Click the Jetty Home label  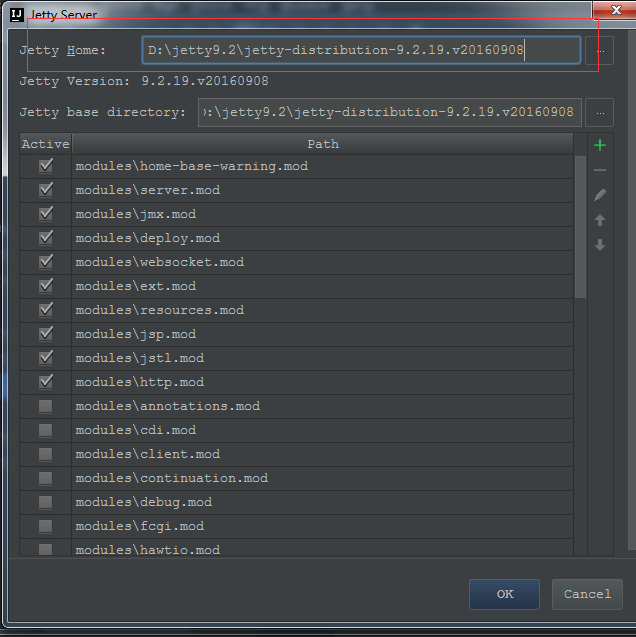(63, 50)
